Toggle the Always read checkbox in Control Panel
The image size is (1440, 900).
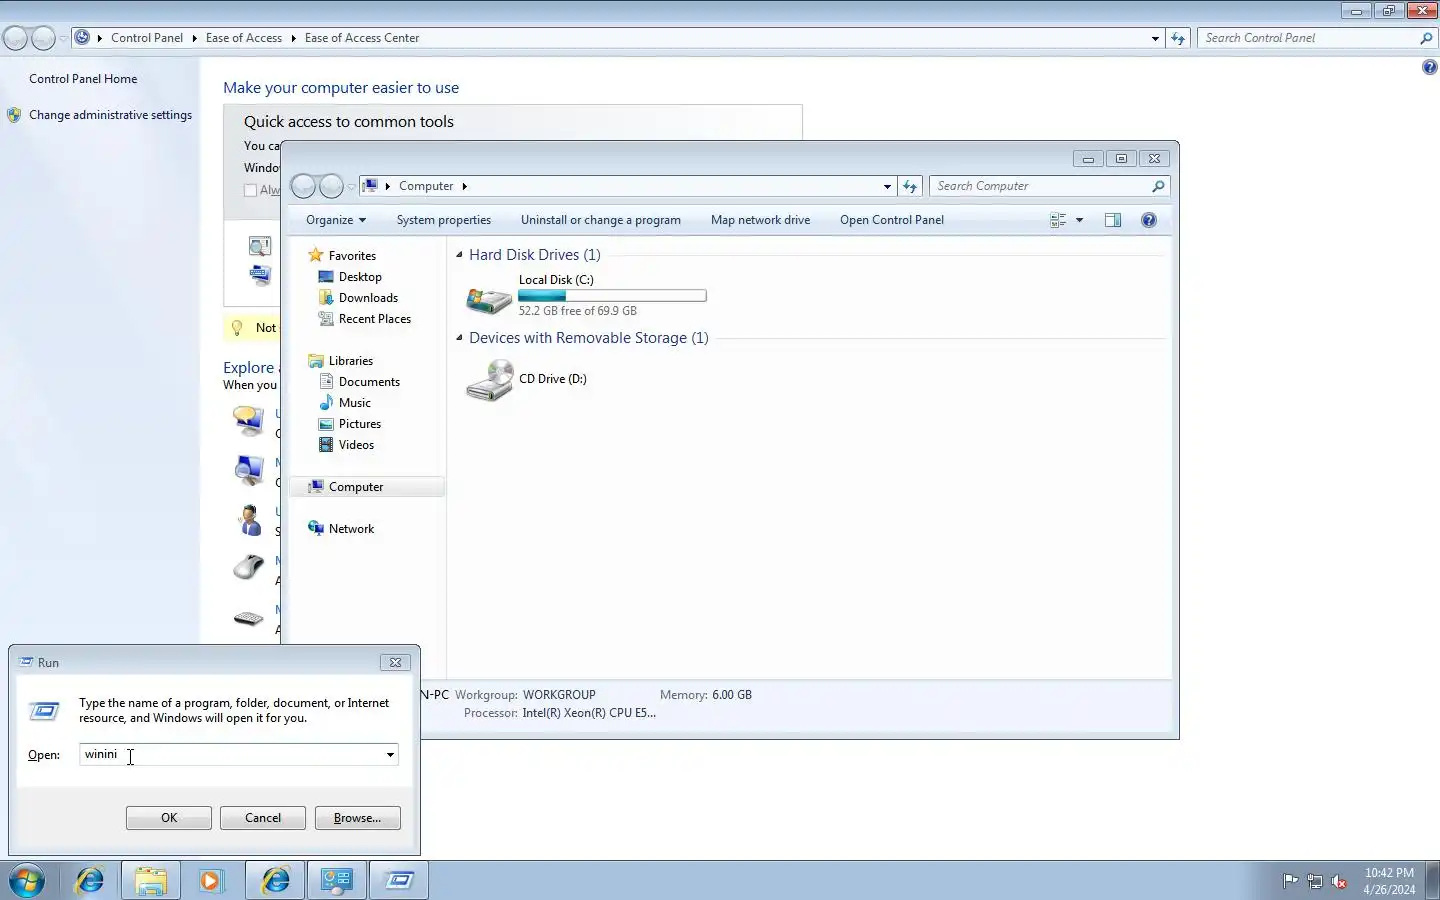coord(250,190)
